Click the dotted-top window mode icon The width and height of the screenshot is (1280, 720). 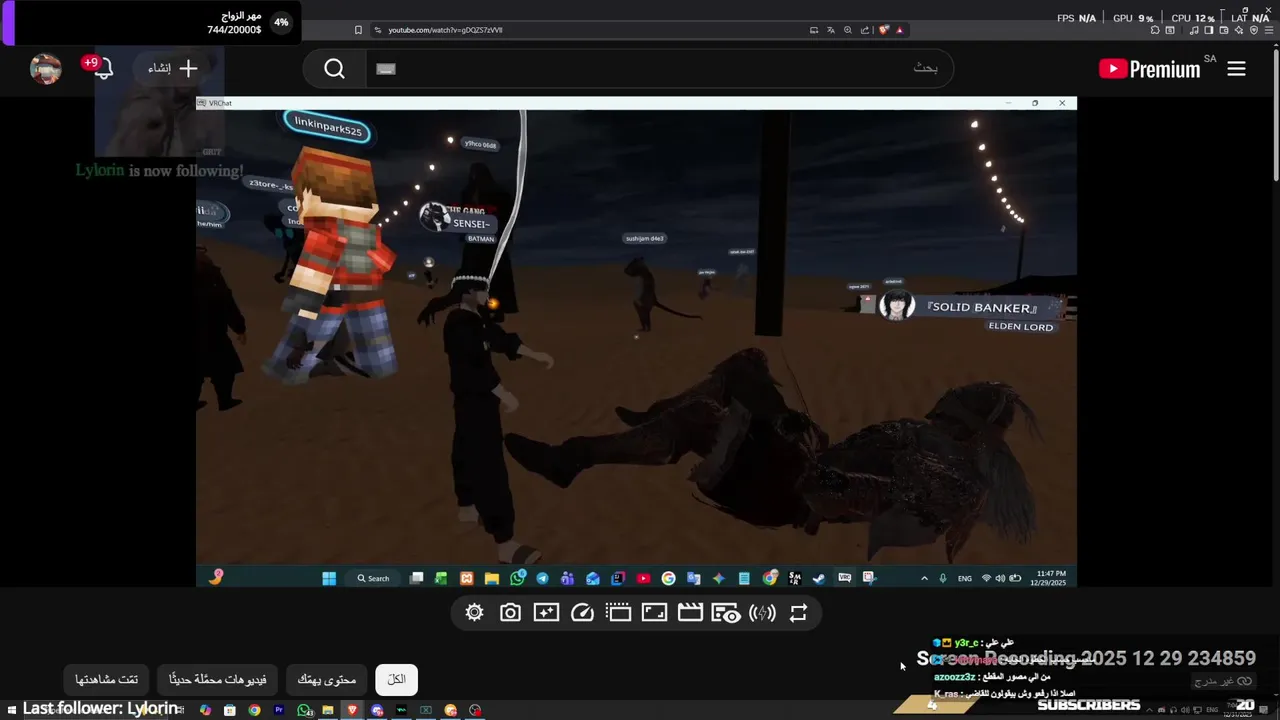tap(618, 613)
